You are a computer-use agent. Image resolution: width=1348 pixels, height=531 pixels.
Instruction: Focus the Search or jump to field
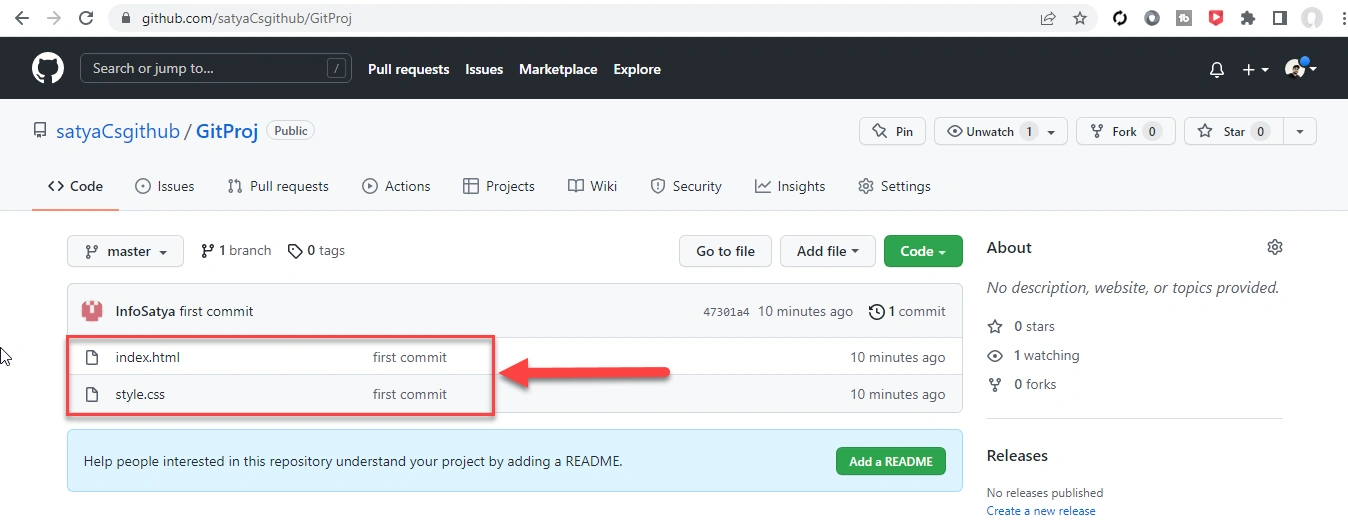[x=215, y=68]
